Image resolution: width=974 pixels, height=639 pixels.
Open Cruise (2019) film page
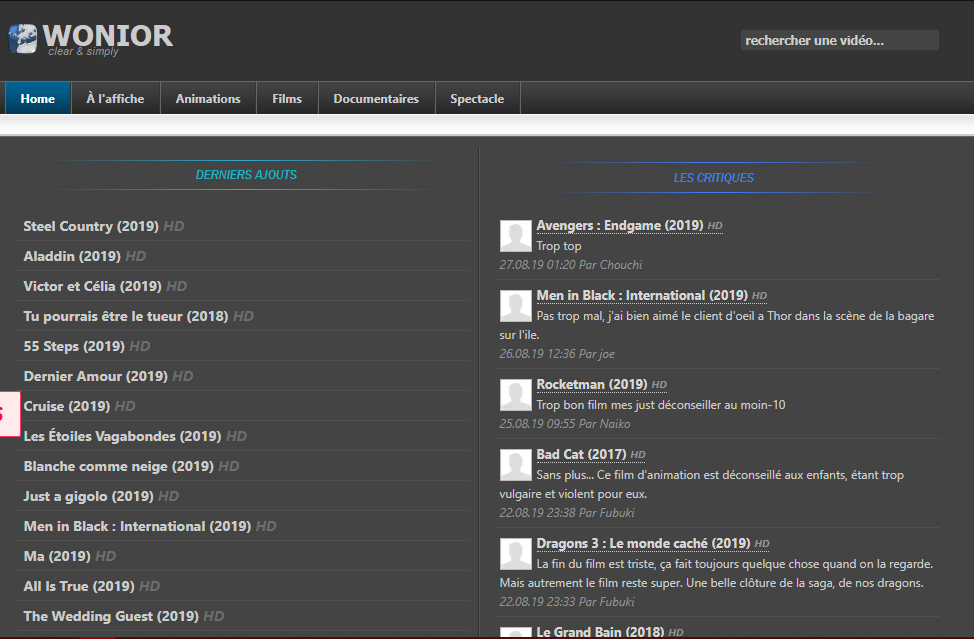point(67,406)
